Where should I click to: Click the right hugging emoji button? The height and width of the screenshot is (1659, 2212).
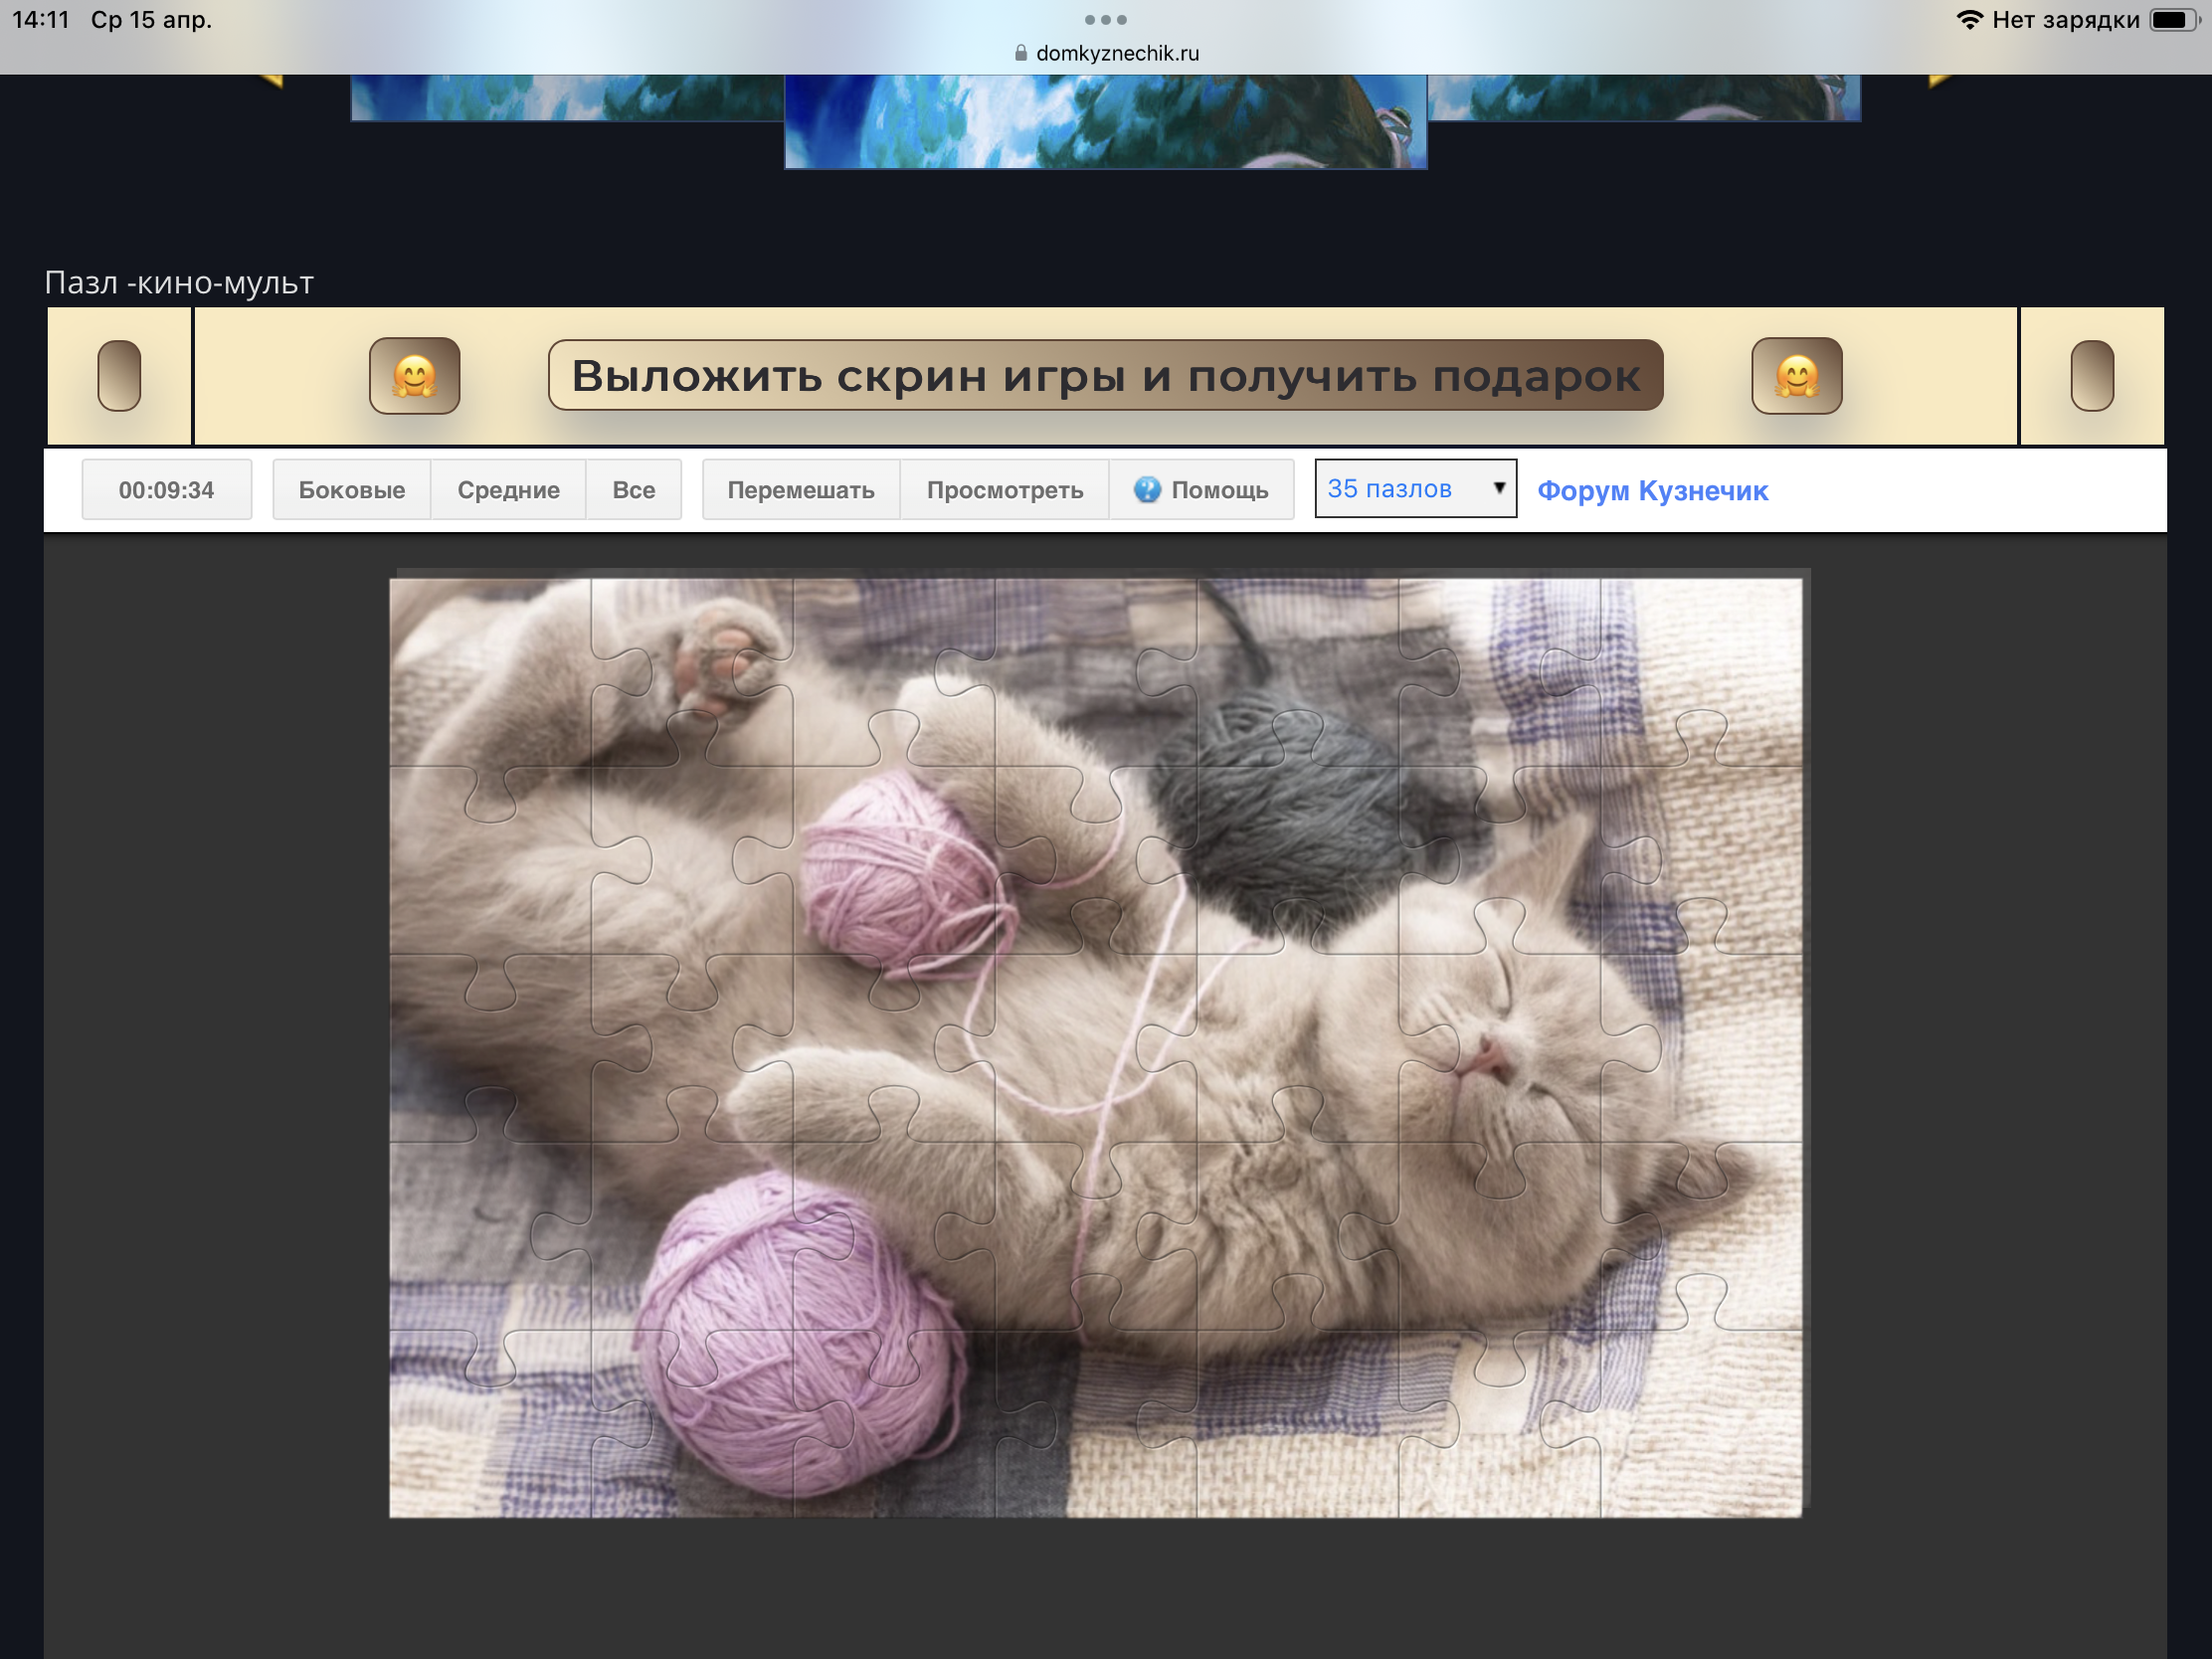tap(1796, 376)
